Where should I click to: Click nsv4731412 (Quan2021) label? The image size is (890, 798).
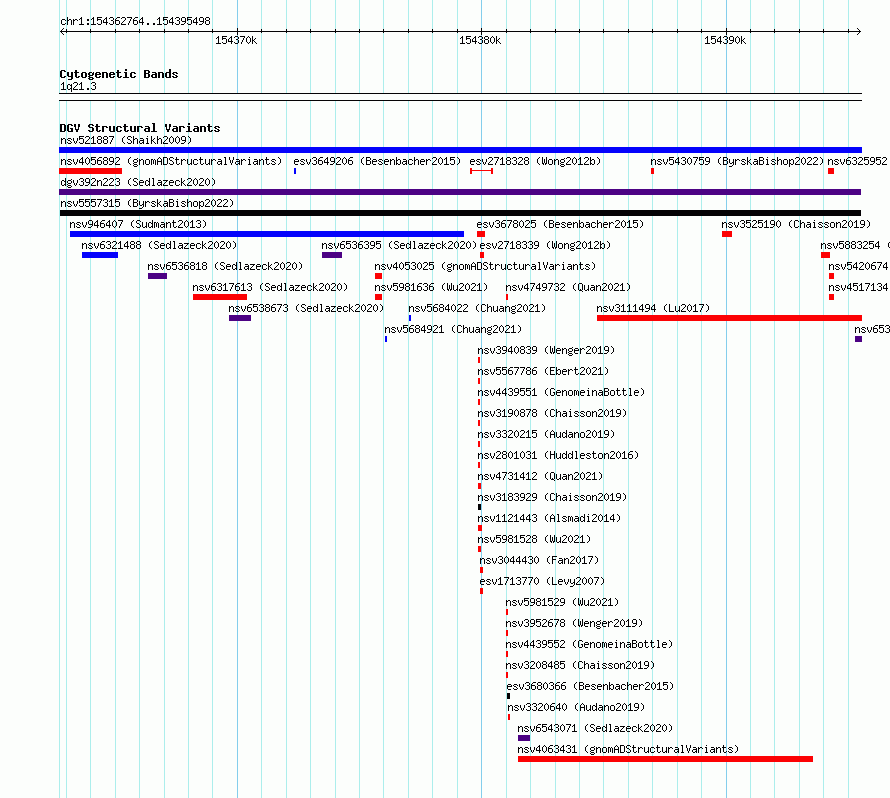[x=540, y=476]
